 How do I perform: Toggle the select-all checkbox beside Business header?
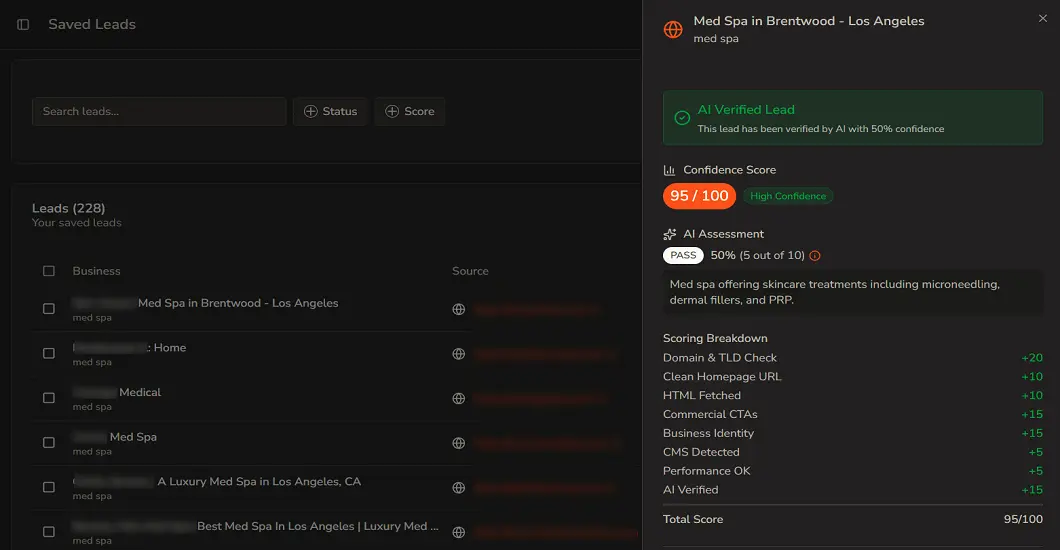coord(49,271)
